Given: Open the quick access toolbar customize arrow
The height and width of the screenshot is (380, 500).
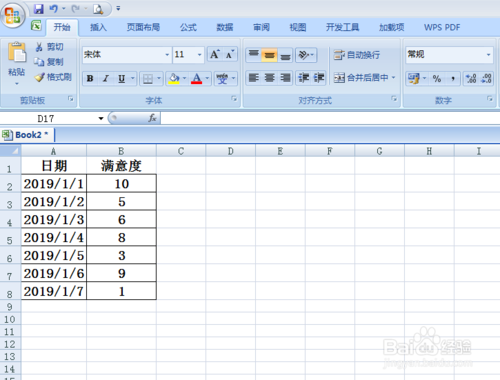Looking at the screenshot, I should 118,8.
